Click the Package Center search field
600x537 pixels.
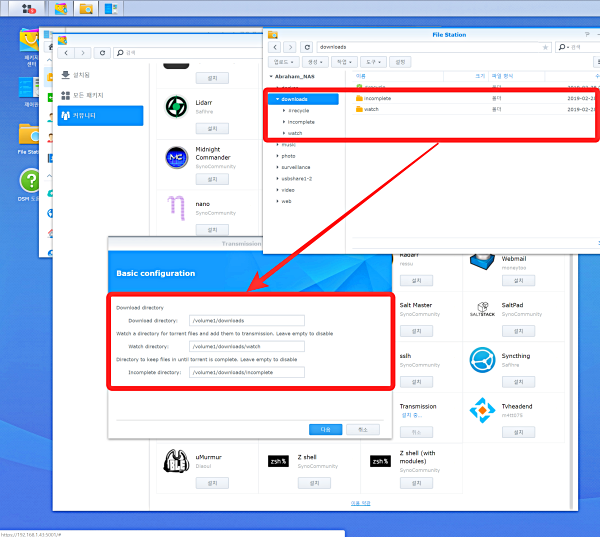pos(188,53)
